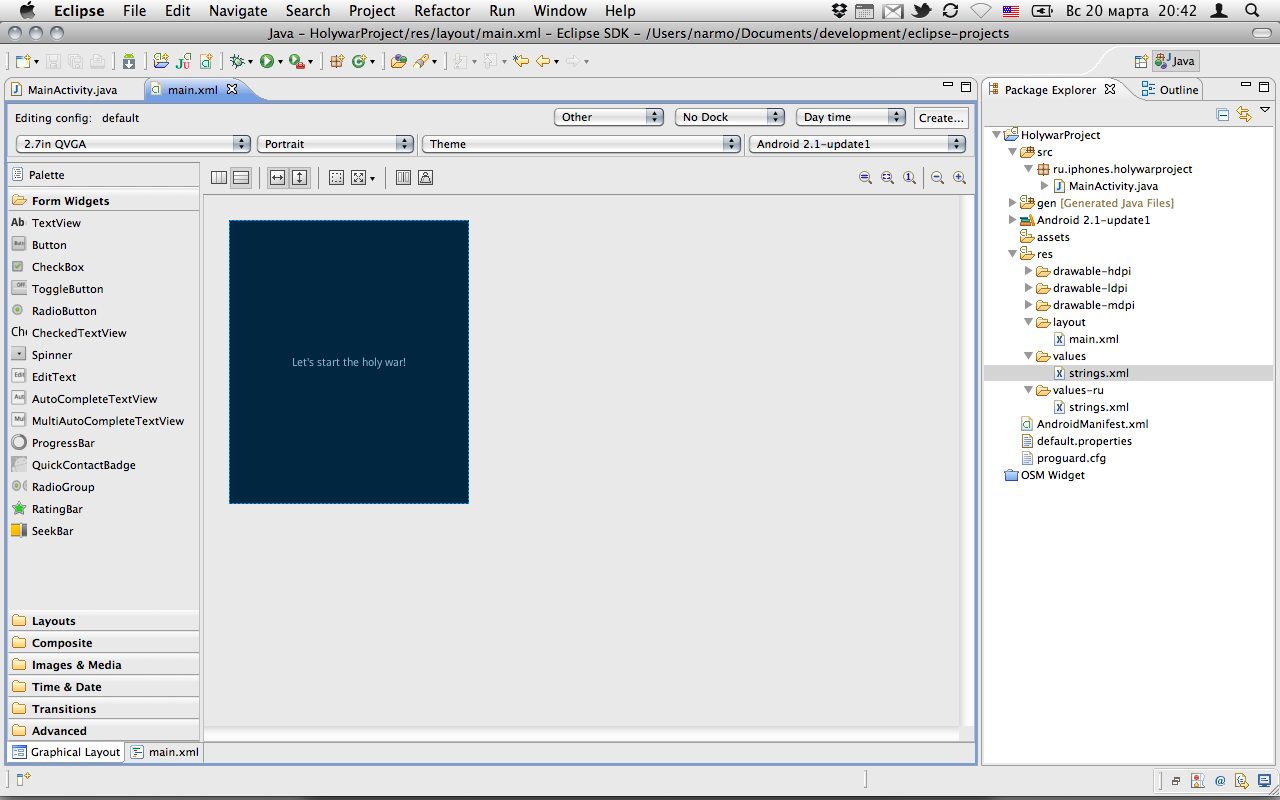Collapse the res folder in tree
Viewport: 1280px width, 800px height.
[x=1013, y=254]
